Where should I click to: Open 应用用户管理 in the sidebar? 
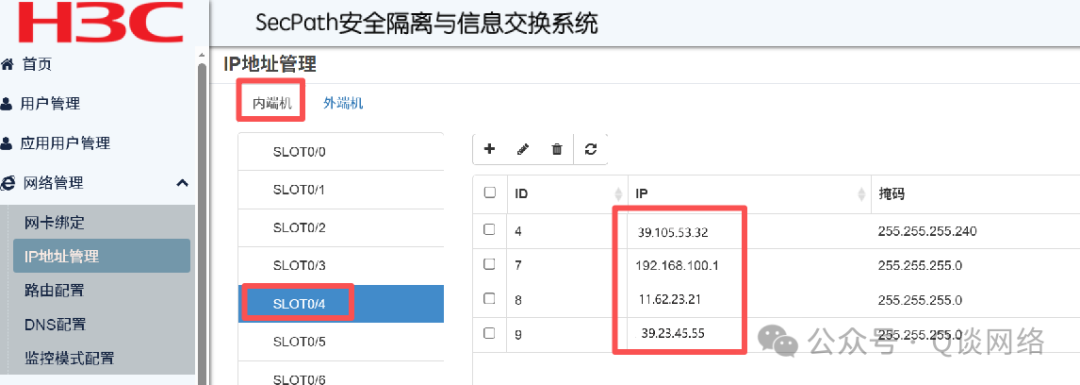[65, 143]
